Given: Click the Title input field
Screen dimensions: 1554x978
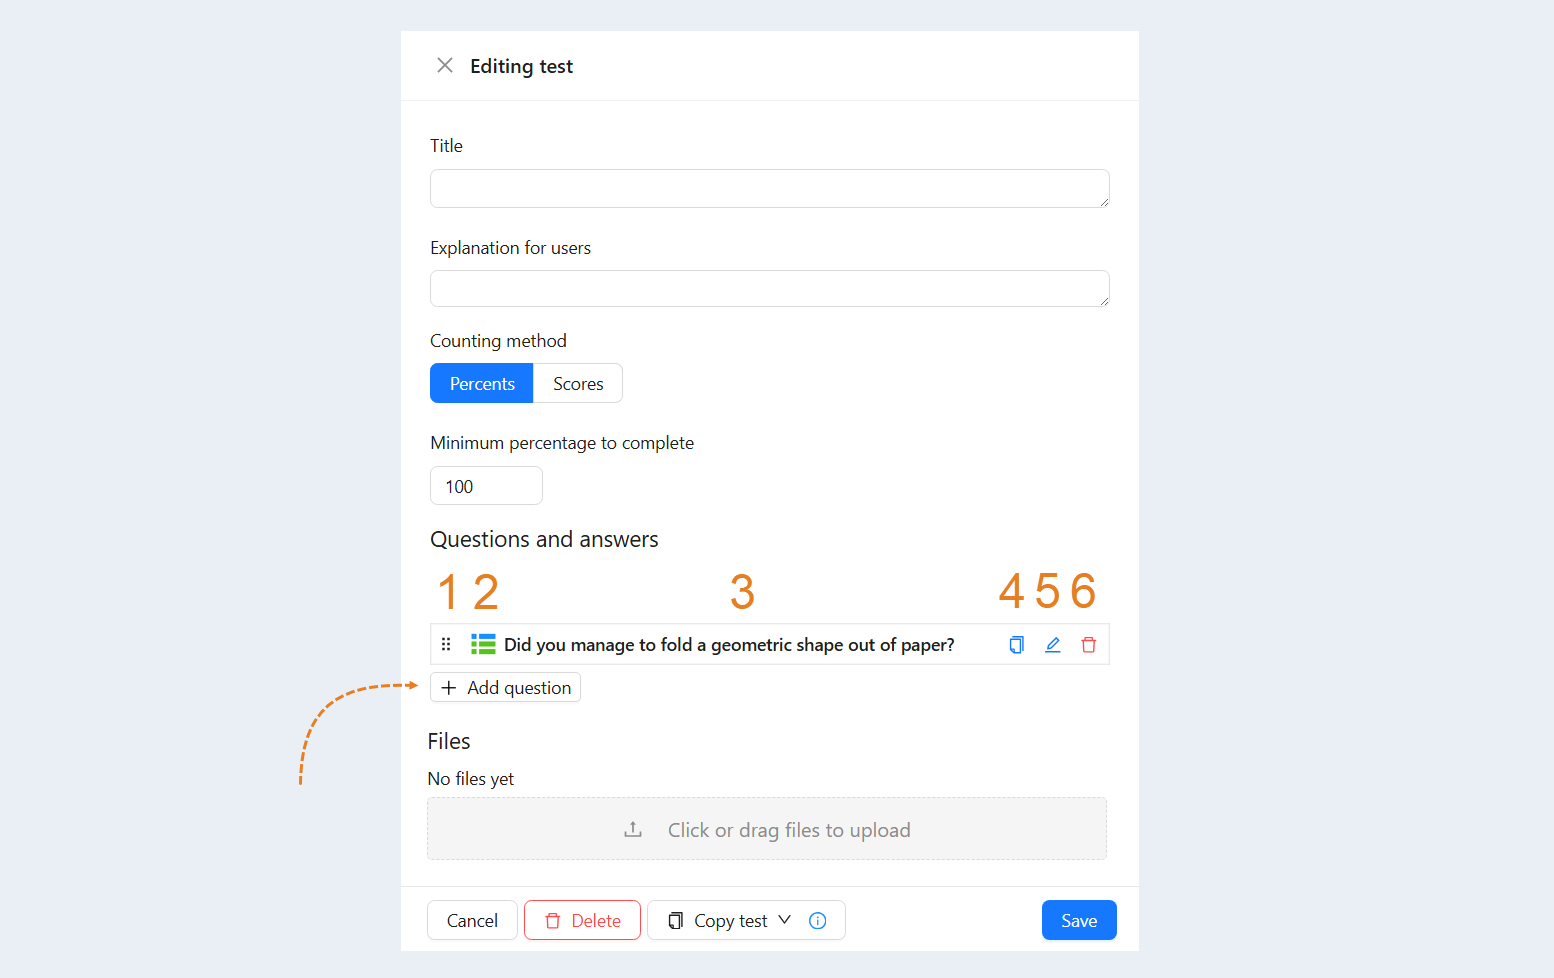Looking at the screenshot, I should click(770, 188).
